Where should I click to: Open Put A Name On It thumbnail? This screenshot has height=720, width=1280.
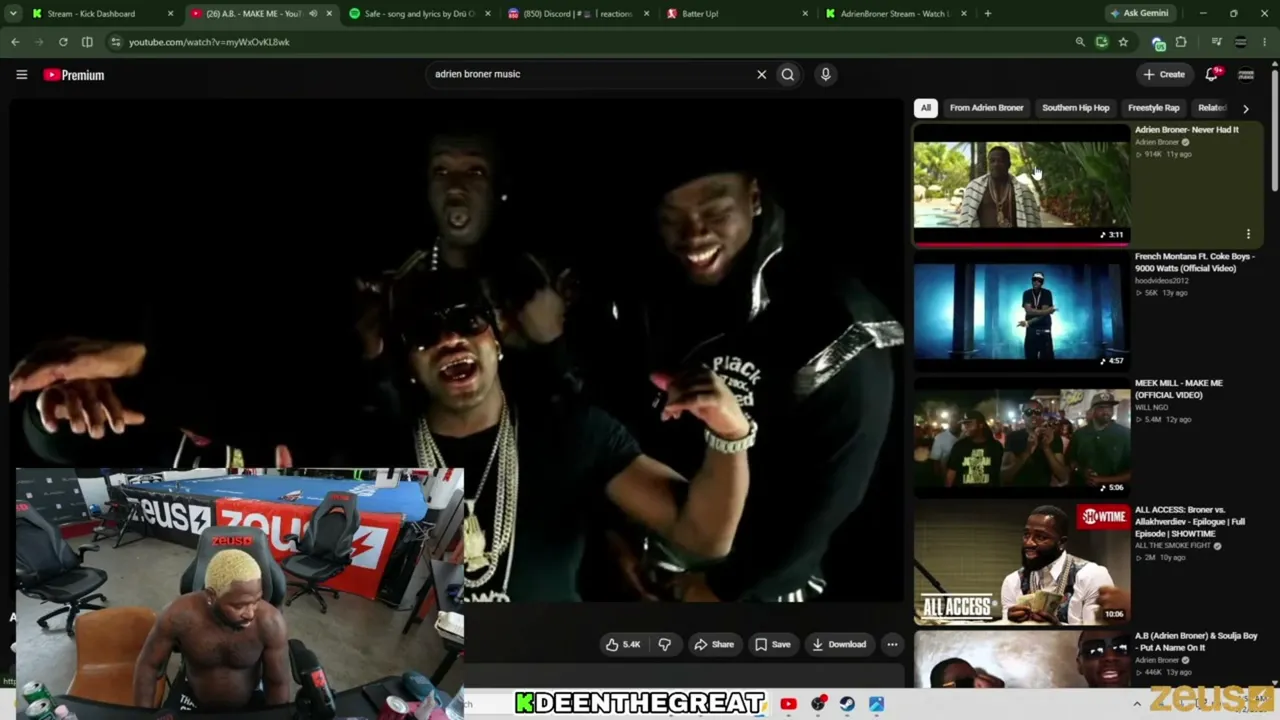[1021, 659]
